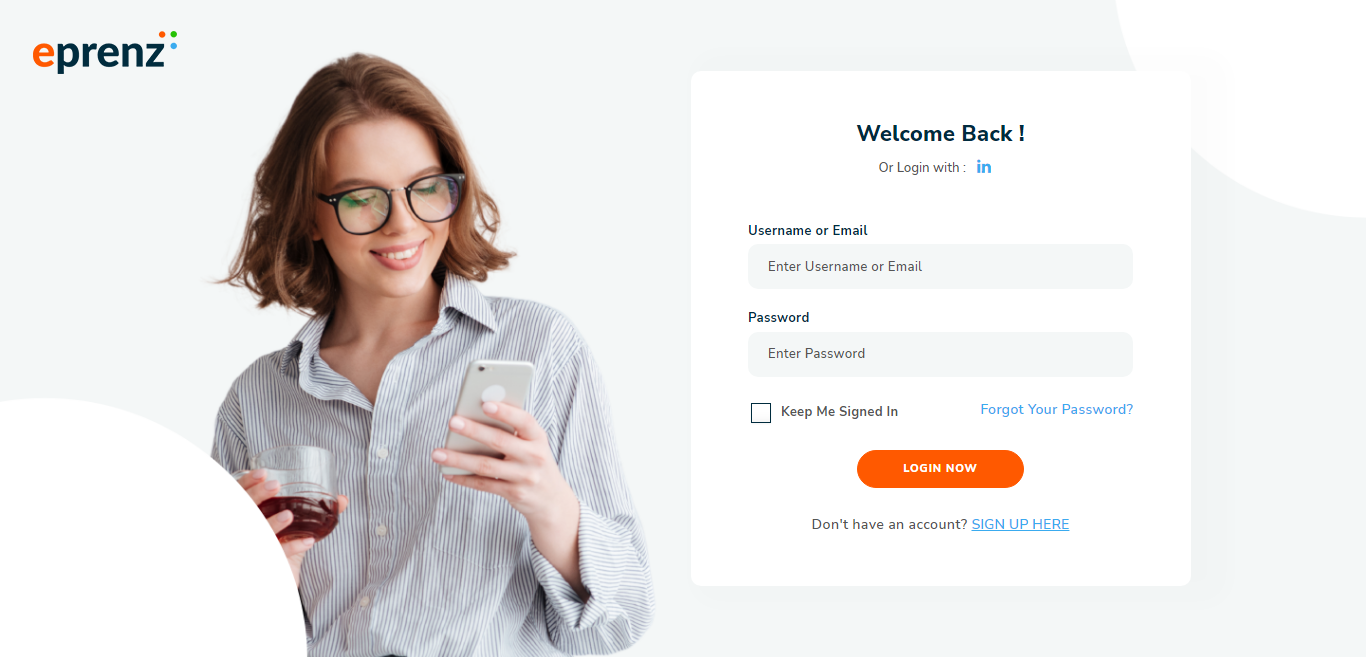The height and width of the screenshot is (657, 1366).
Task: Focus the Enter Username or Email field
Action: 940,267
